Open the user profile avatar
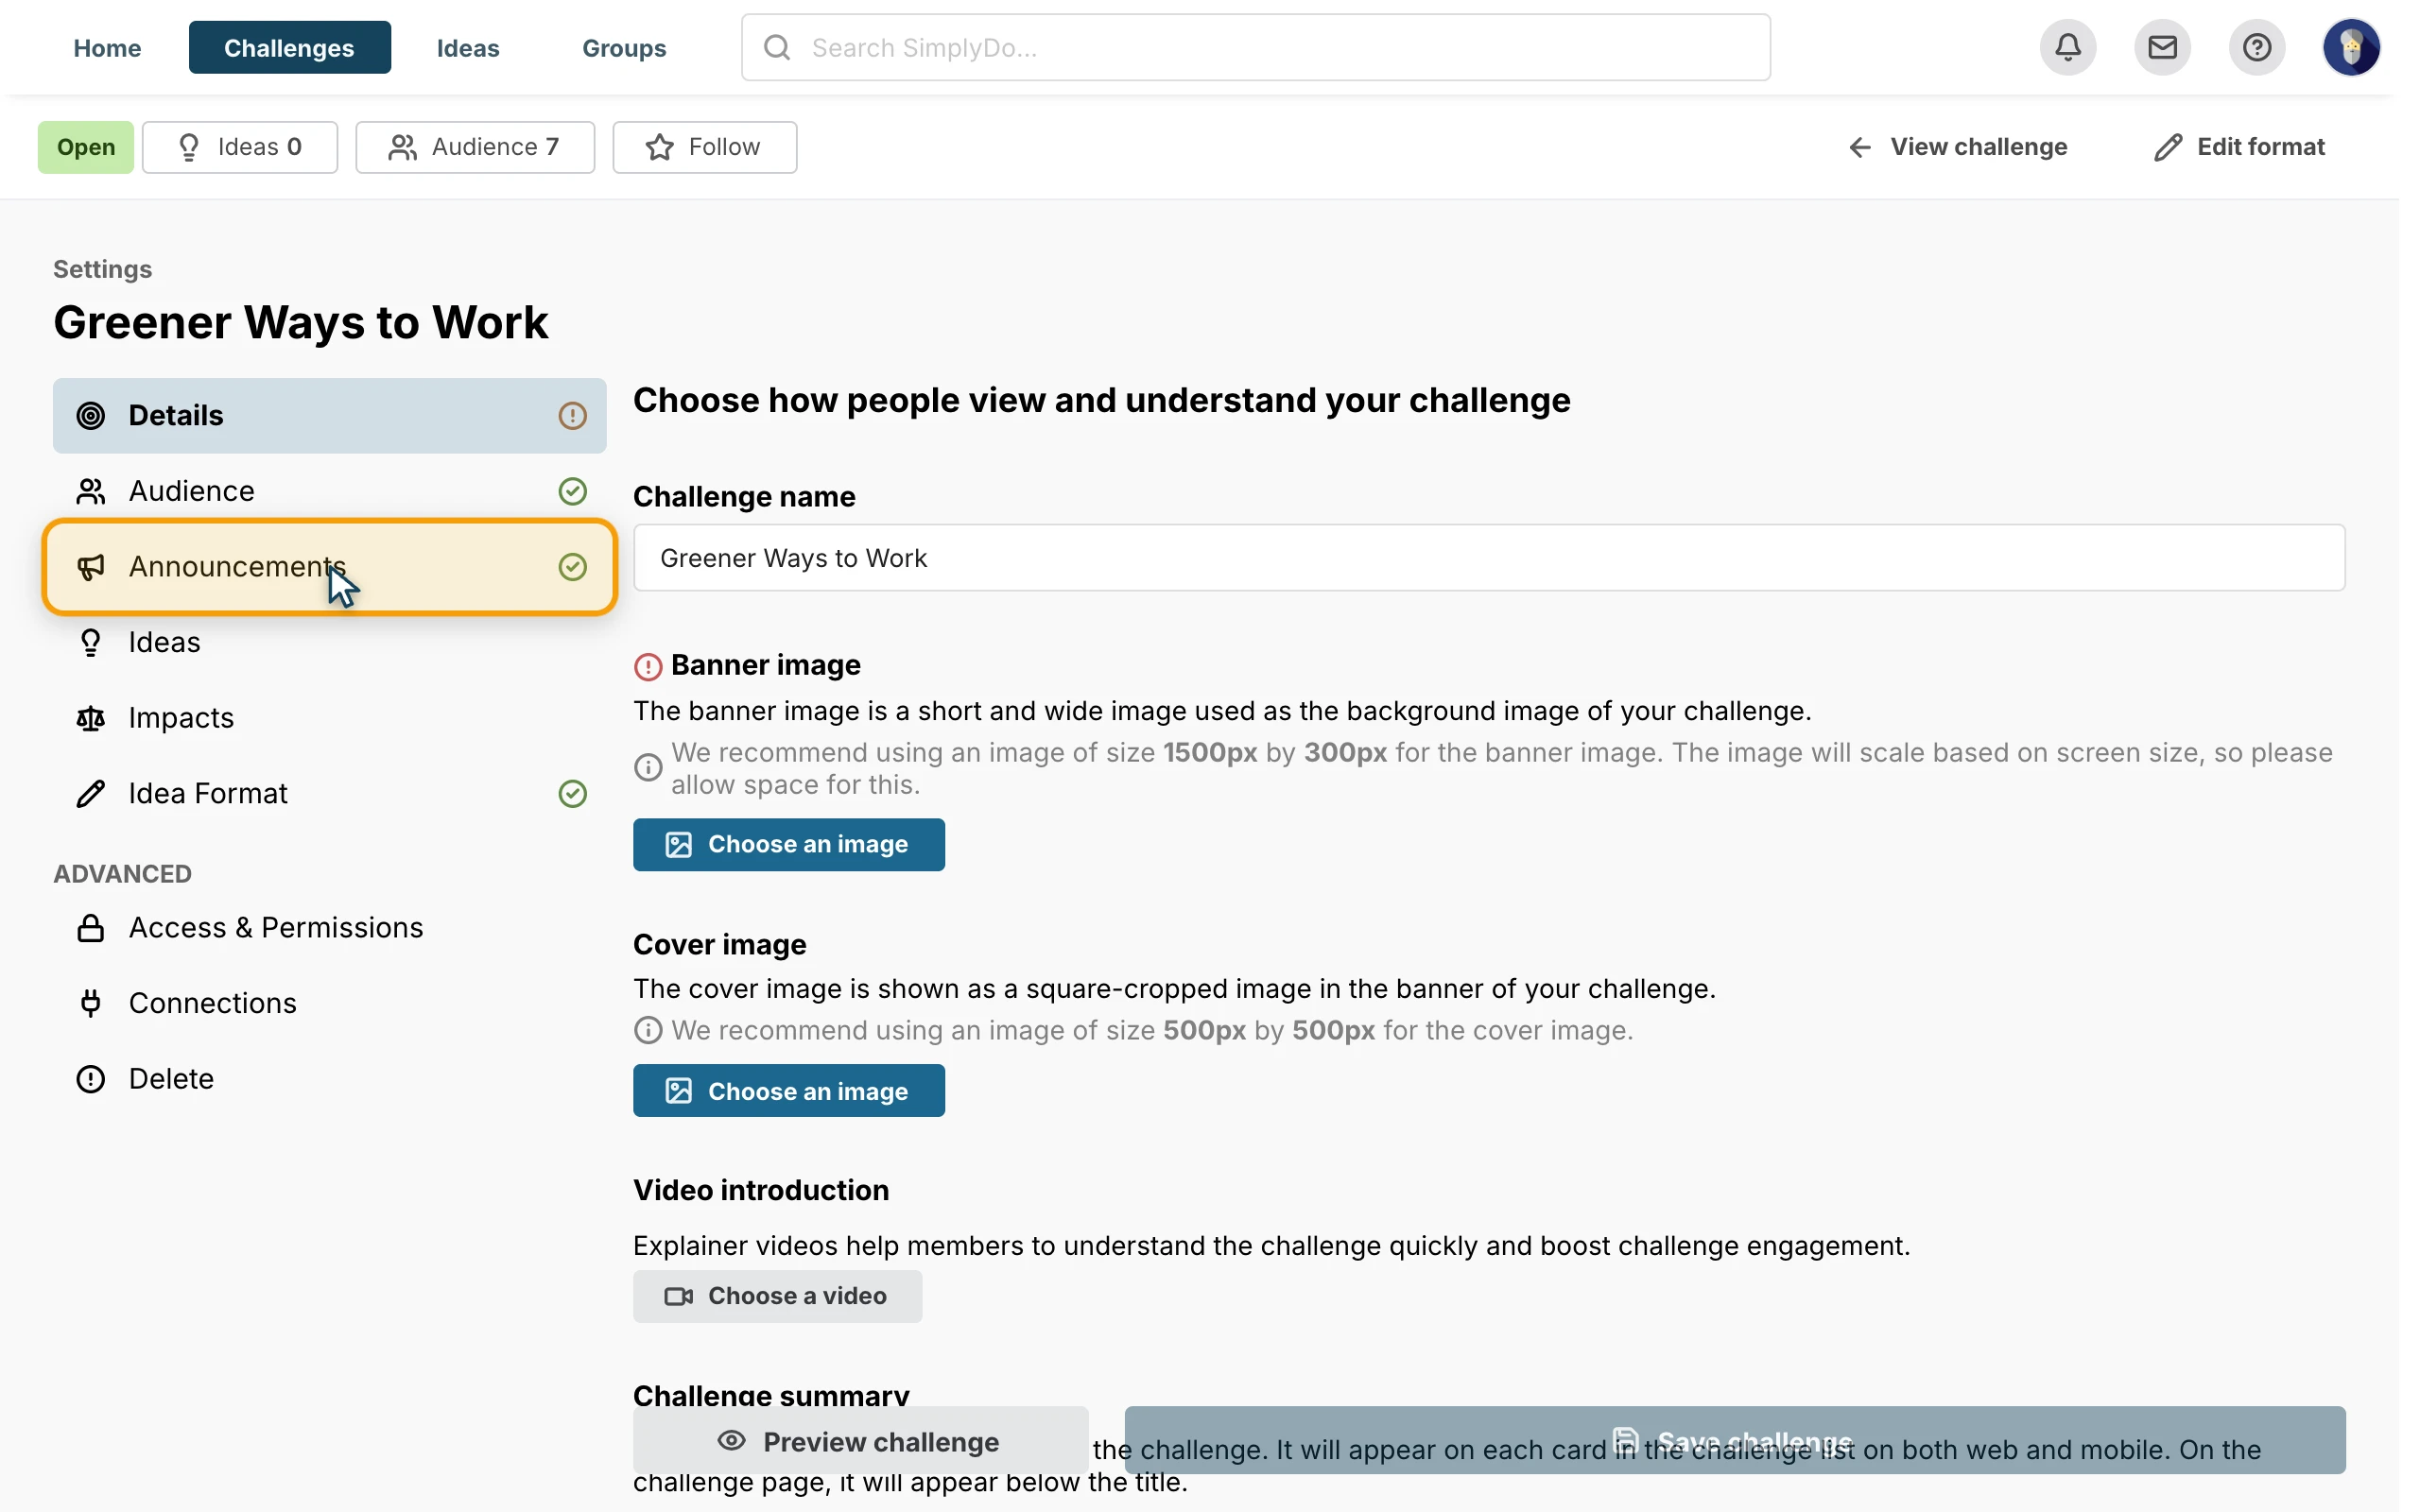 [x=2351, y=47]
